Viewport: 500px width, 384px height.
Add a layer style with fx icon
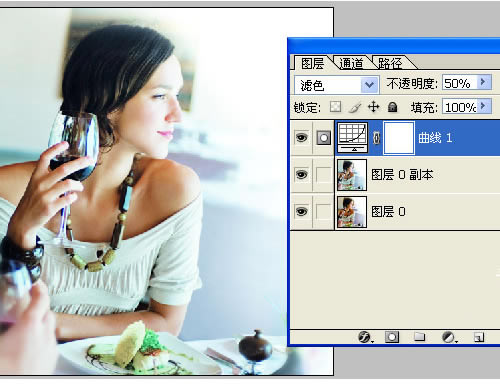(x=365, y=337)
